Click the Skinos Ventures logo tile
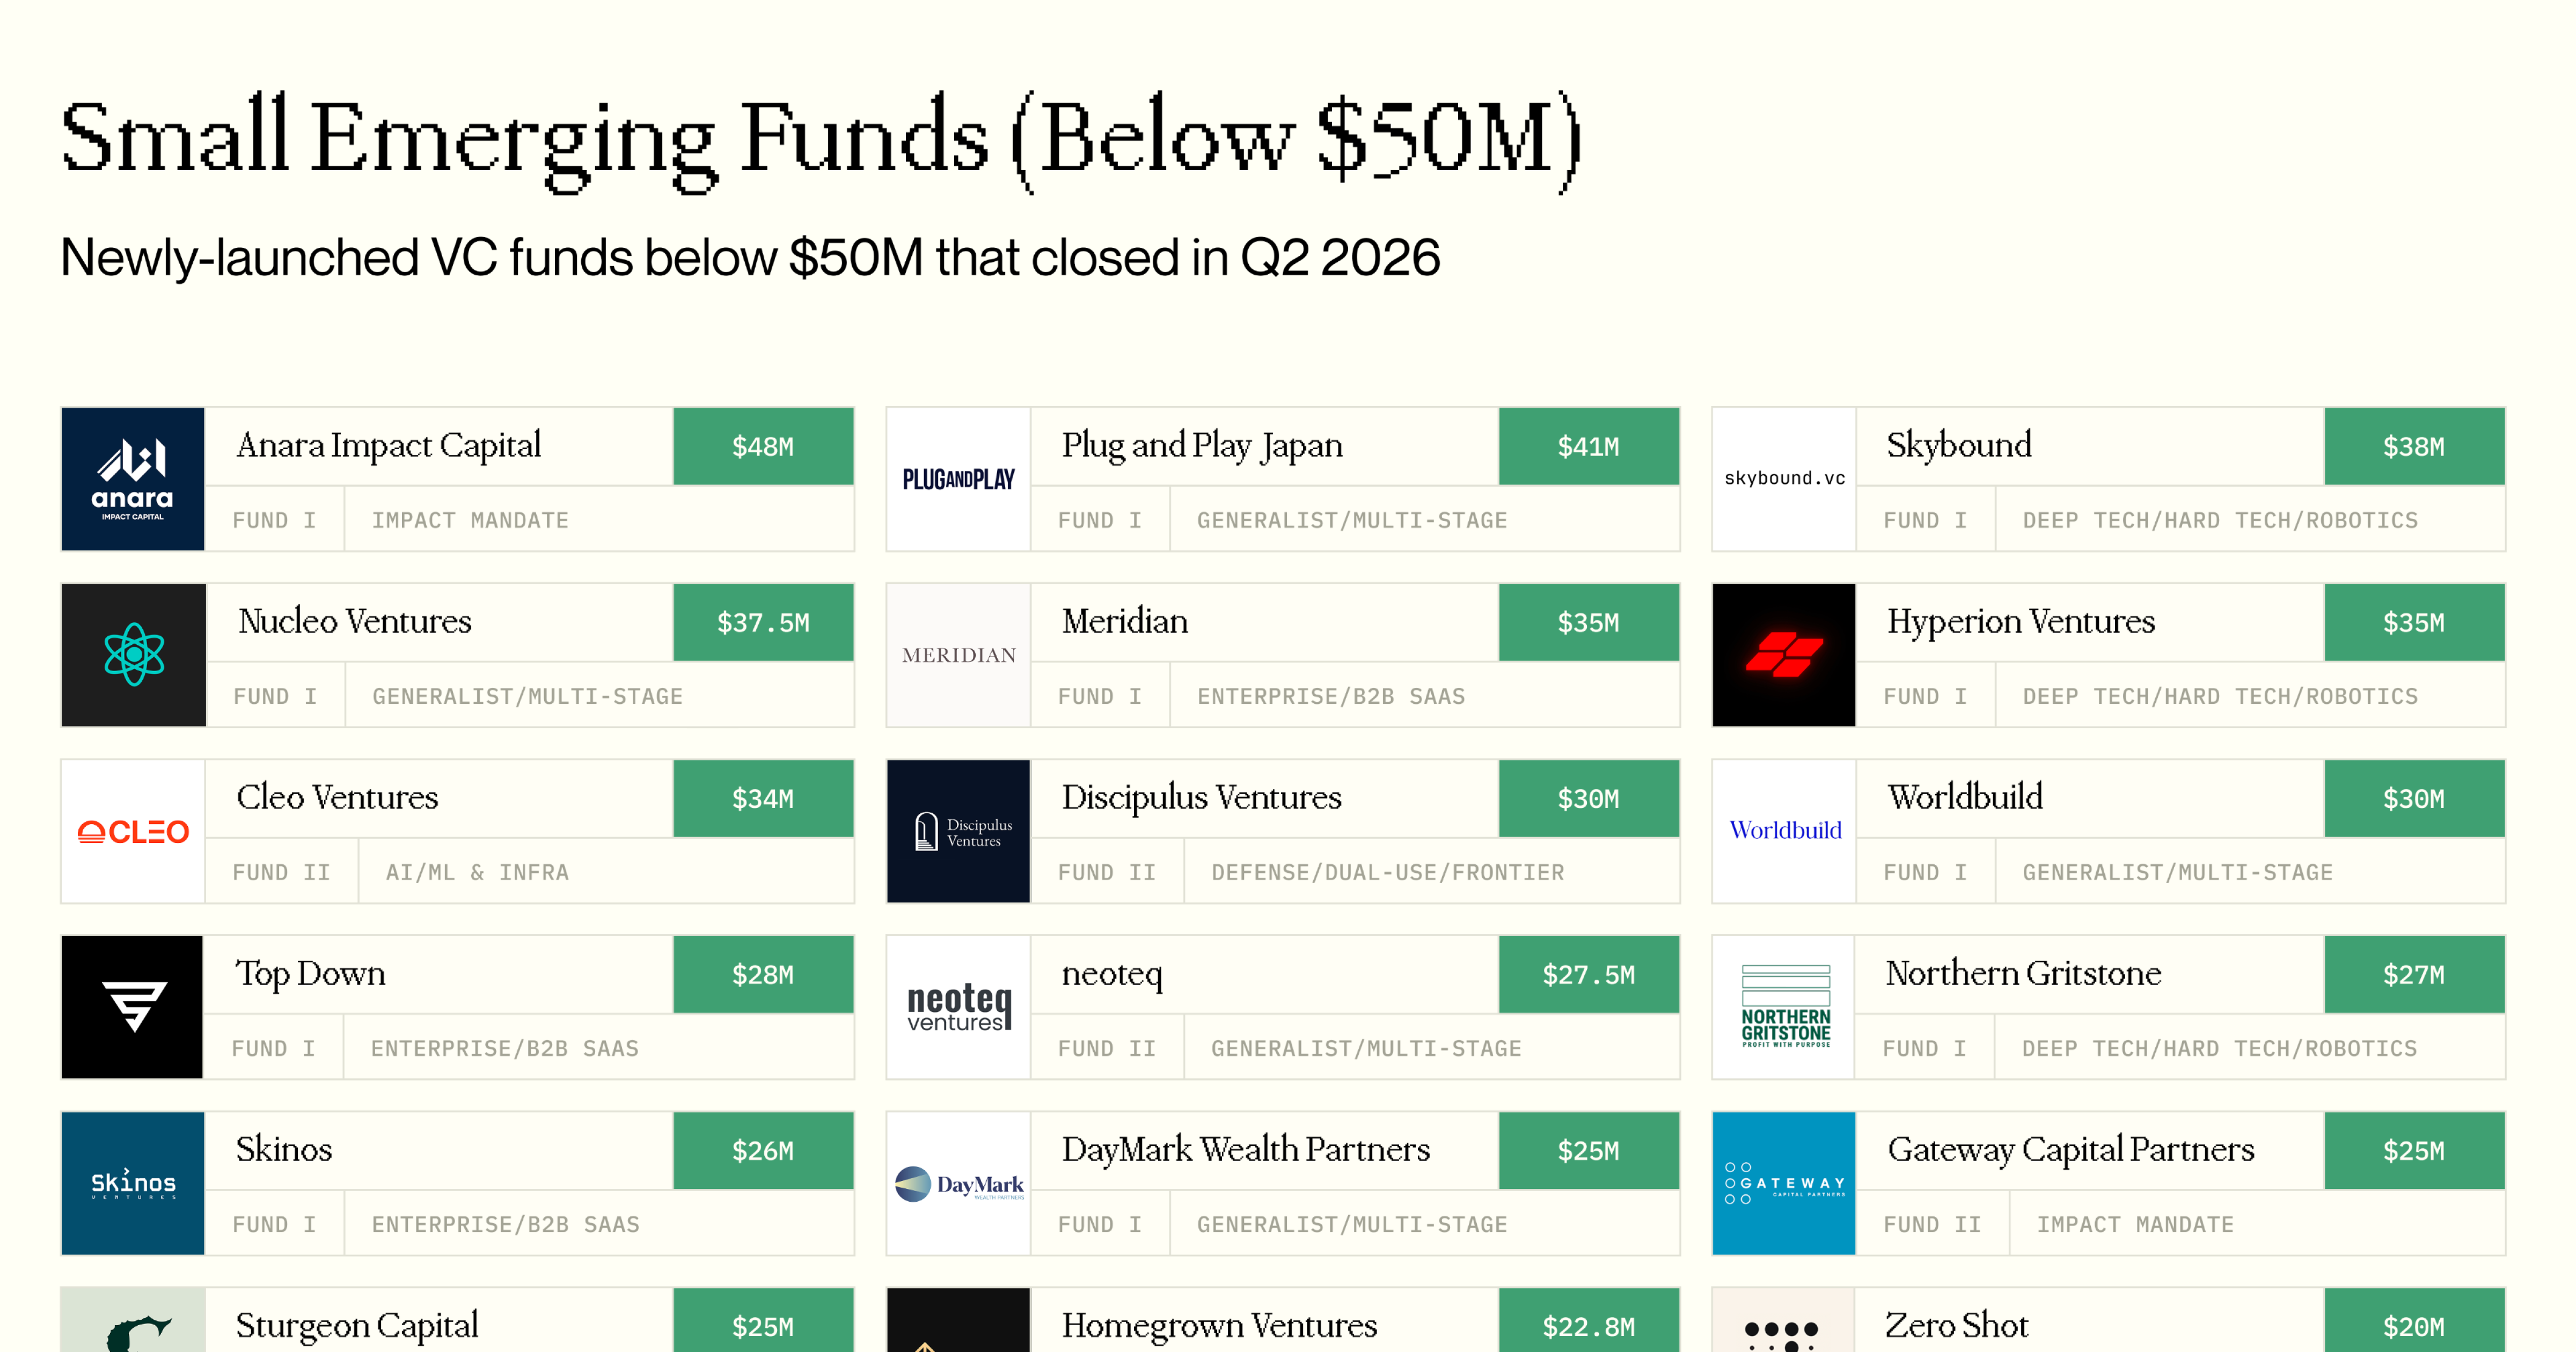 pyautogui.click(x=133, y=1183)
